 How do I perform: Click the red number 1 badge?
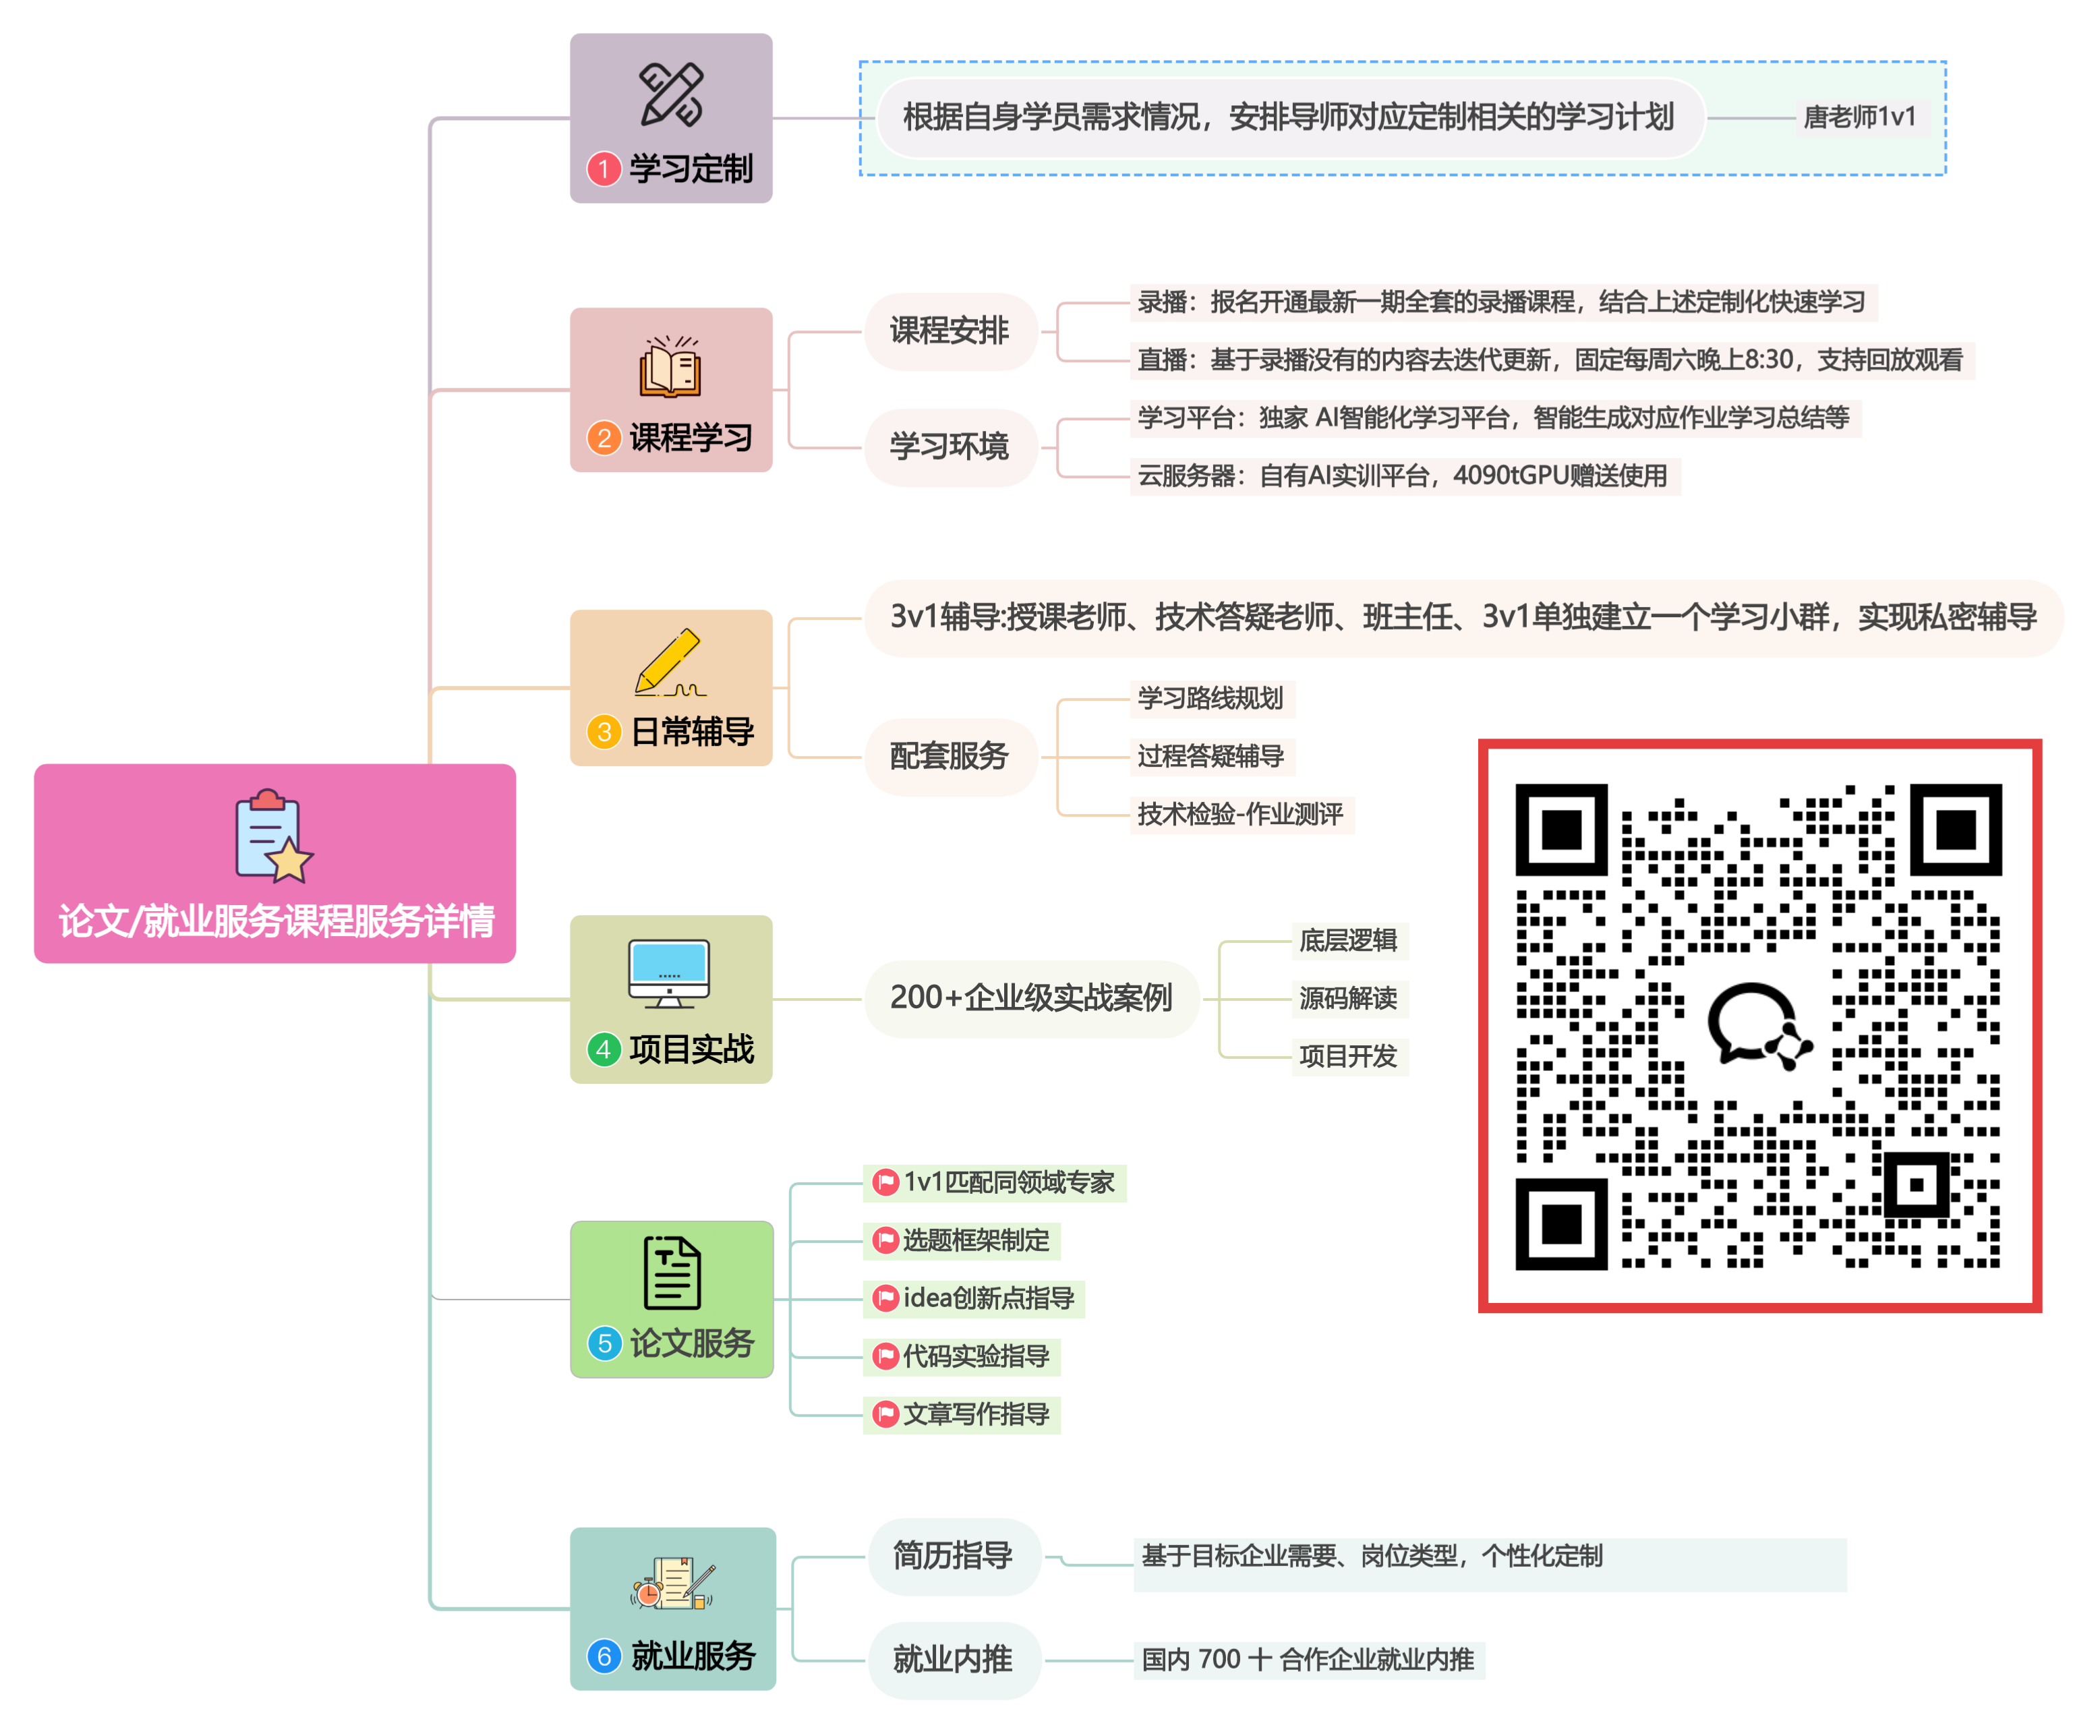click(x=603, y=168)
